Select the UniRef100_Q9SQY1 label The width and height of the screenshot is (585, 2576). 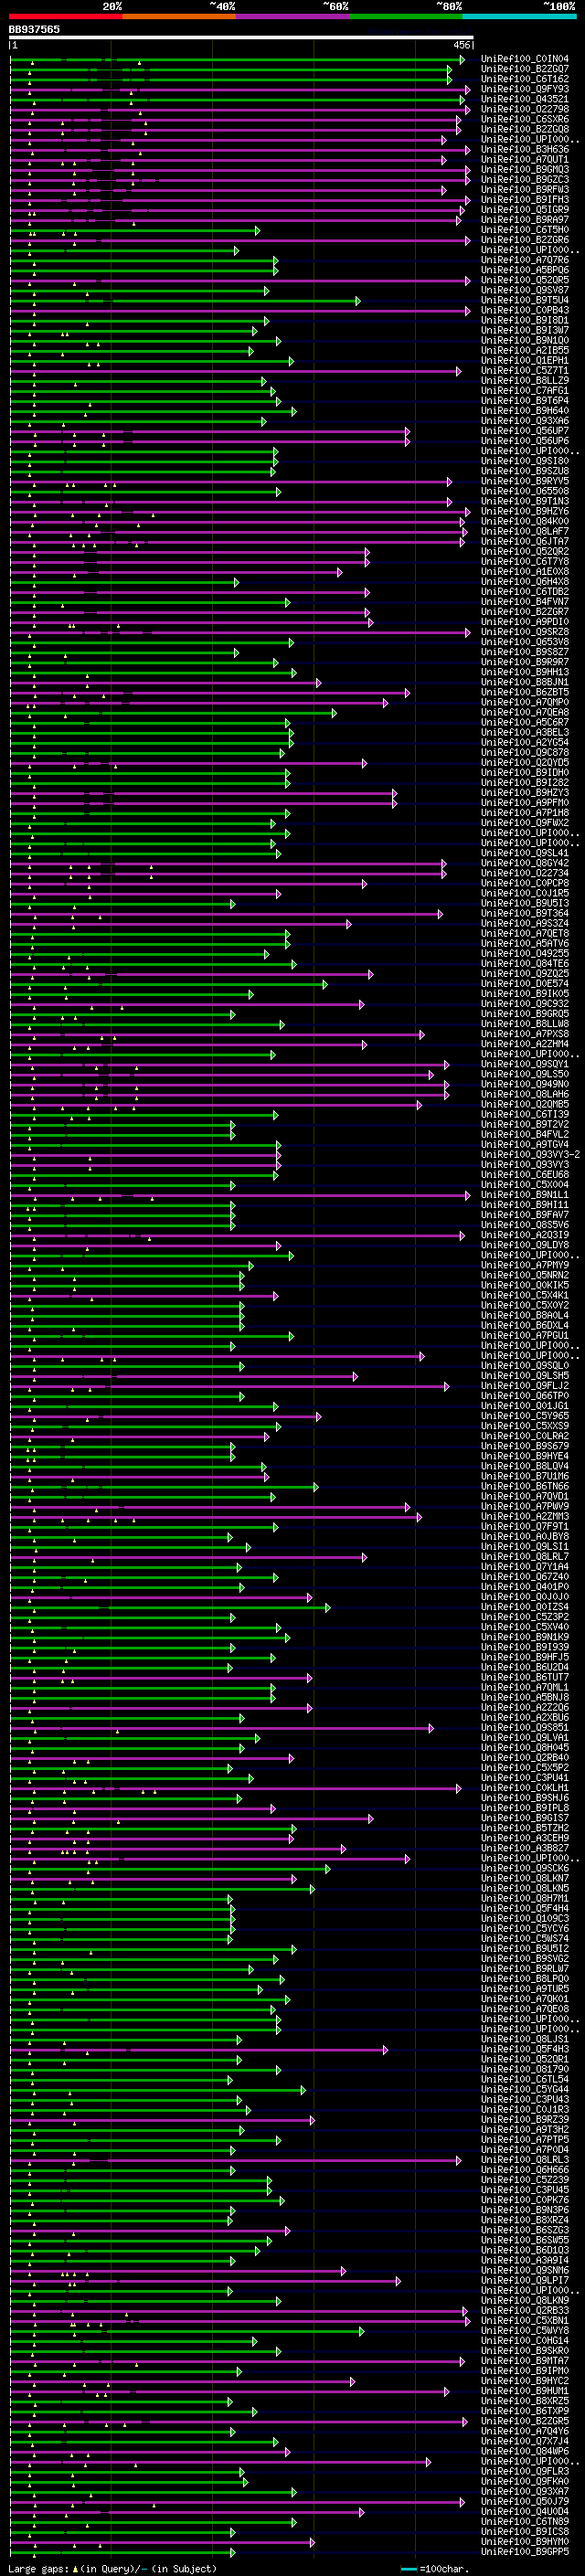click(x=525, y=1064)
